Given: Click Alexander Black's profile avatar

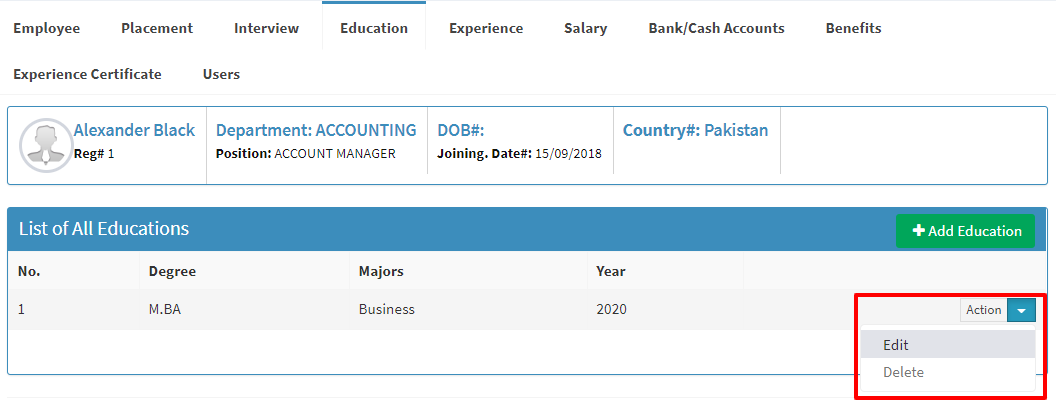Looking at the screenshot, I should coord(46,145).
